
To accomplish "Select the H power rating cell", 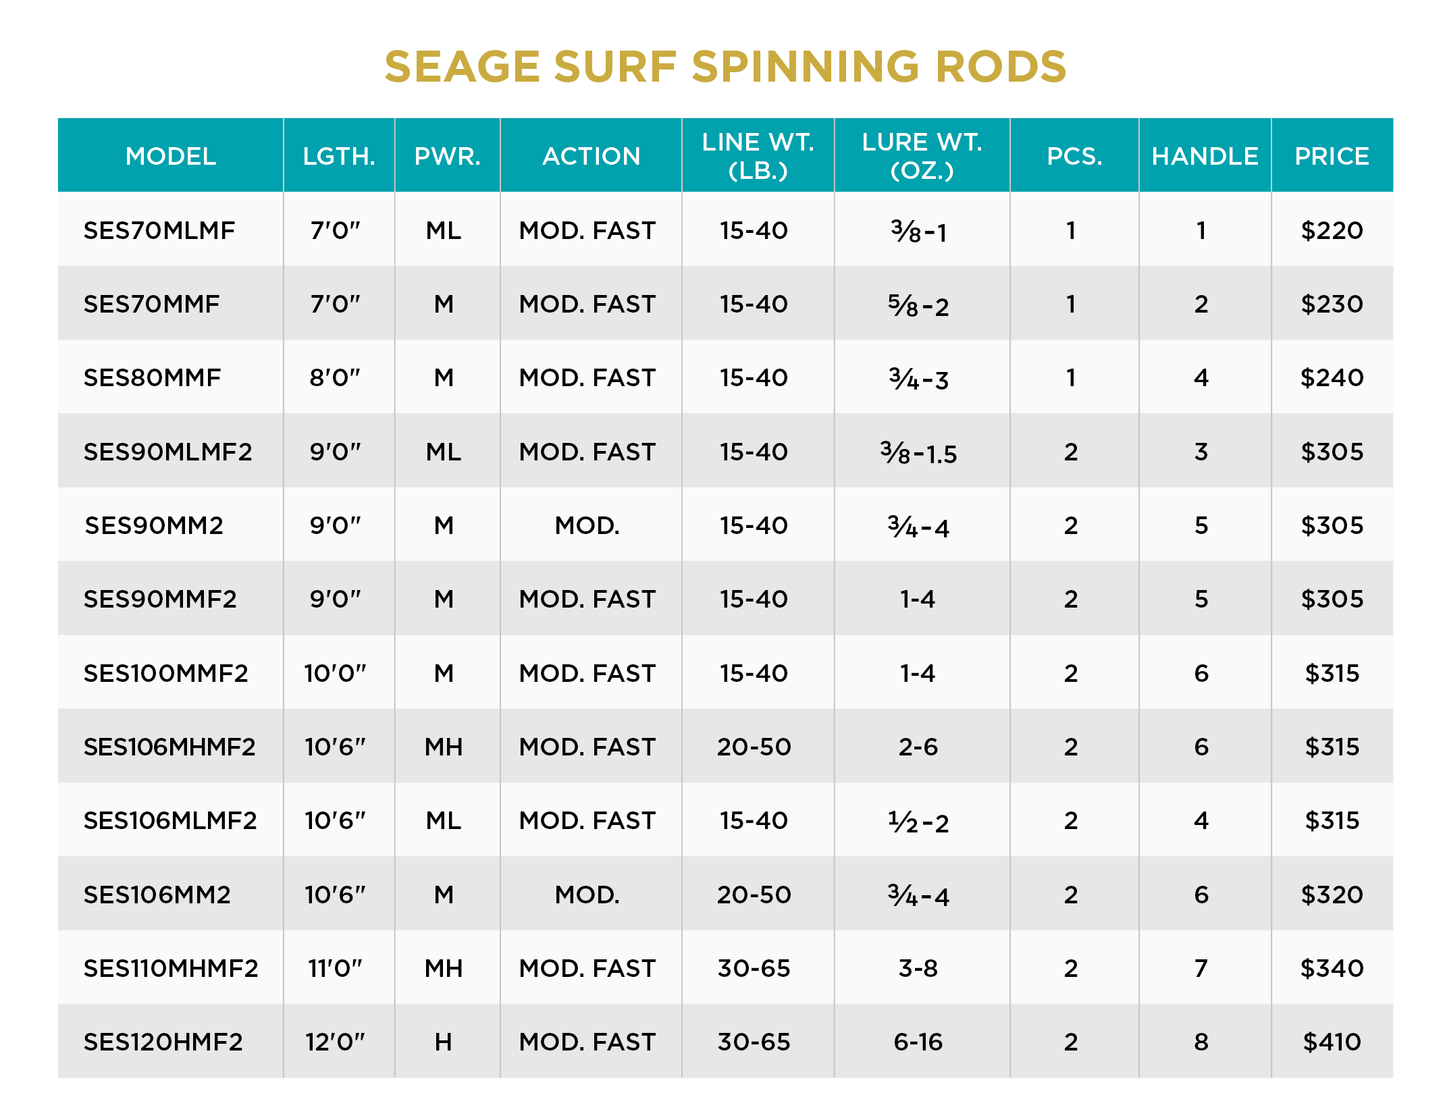I will (443, 1042).
